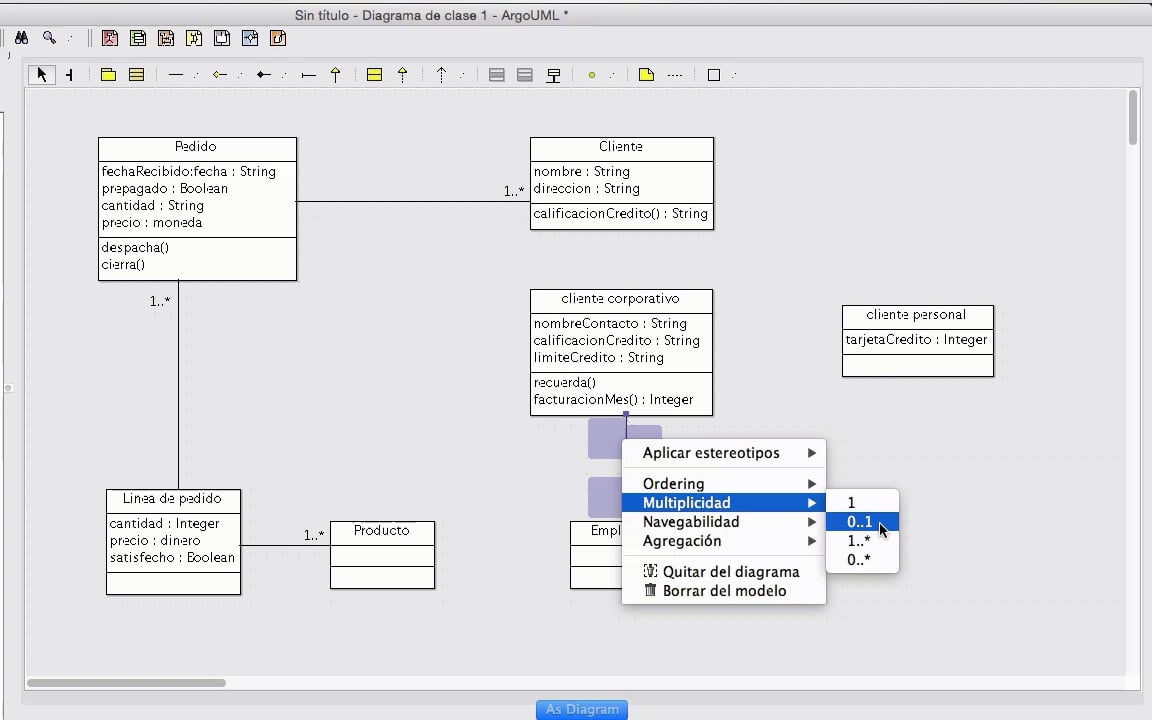This screenshot has width=1152, height=720.
Task: Pick the Generalization arrow tool
Action: (x=336, y=75)
